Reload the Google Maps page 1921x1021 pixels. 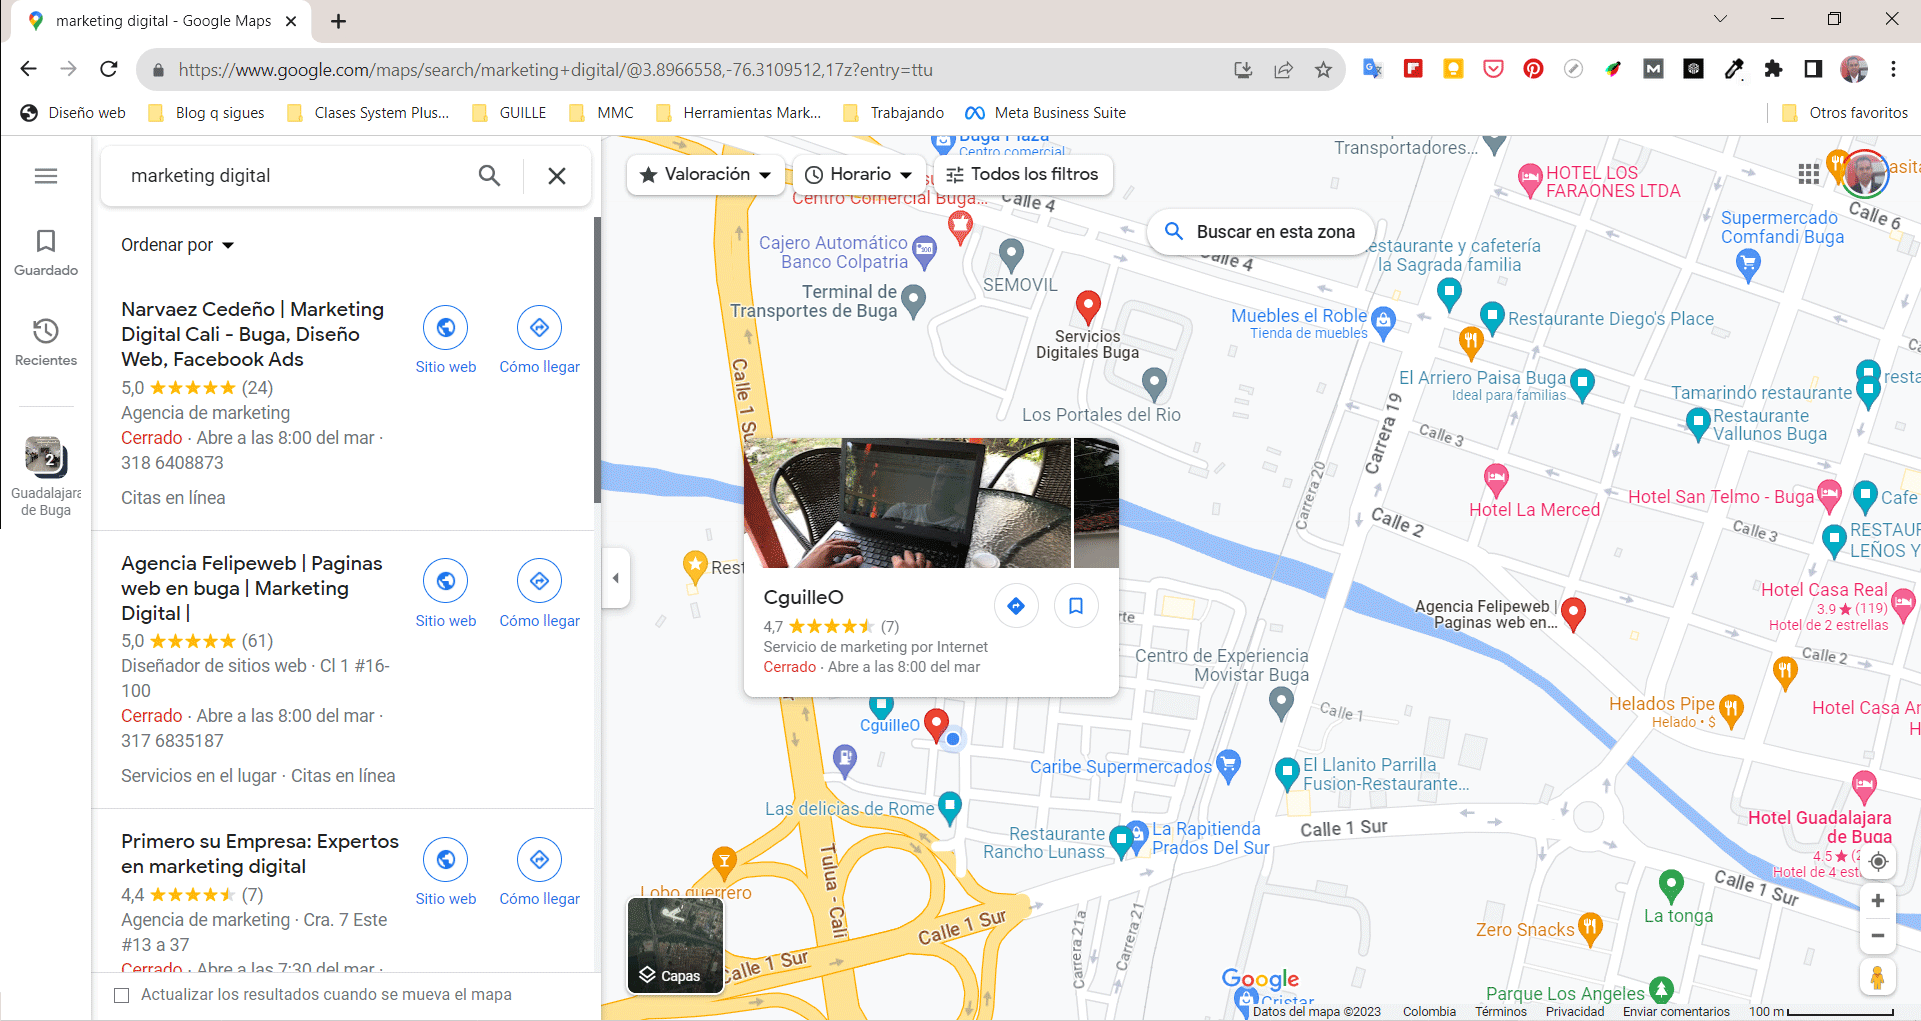pyautogui.click(x=109, y=69)
